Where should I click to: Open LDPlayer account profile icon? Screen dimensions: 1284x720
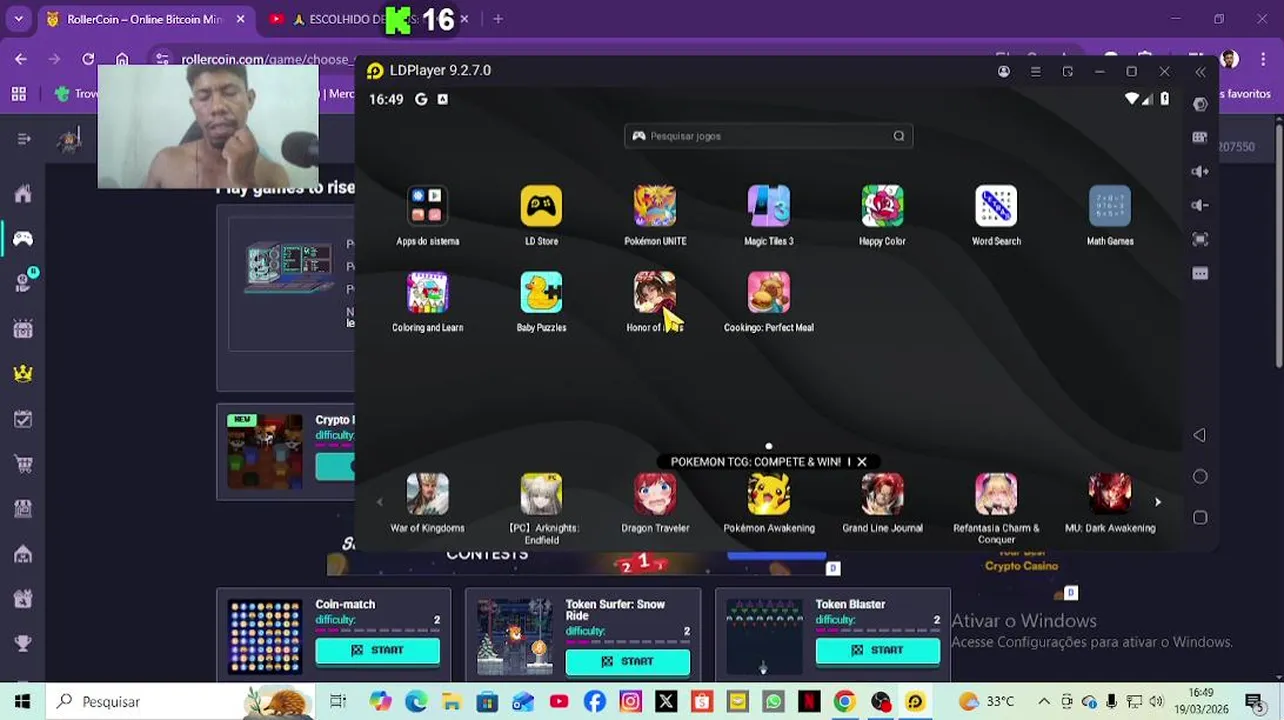click(x=1003, y=71)
